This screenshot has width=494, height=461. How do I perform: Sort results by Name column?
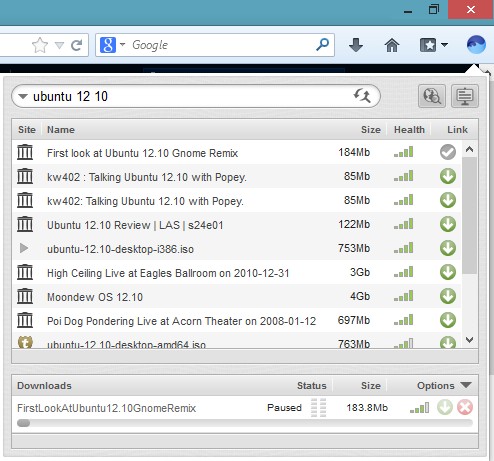pos(61,130)
